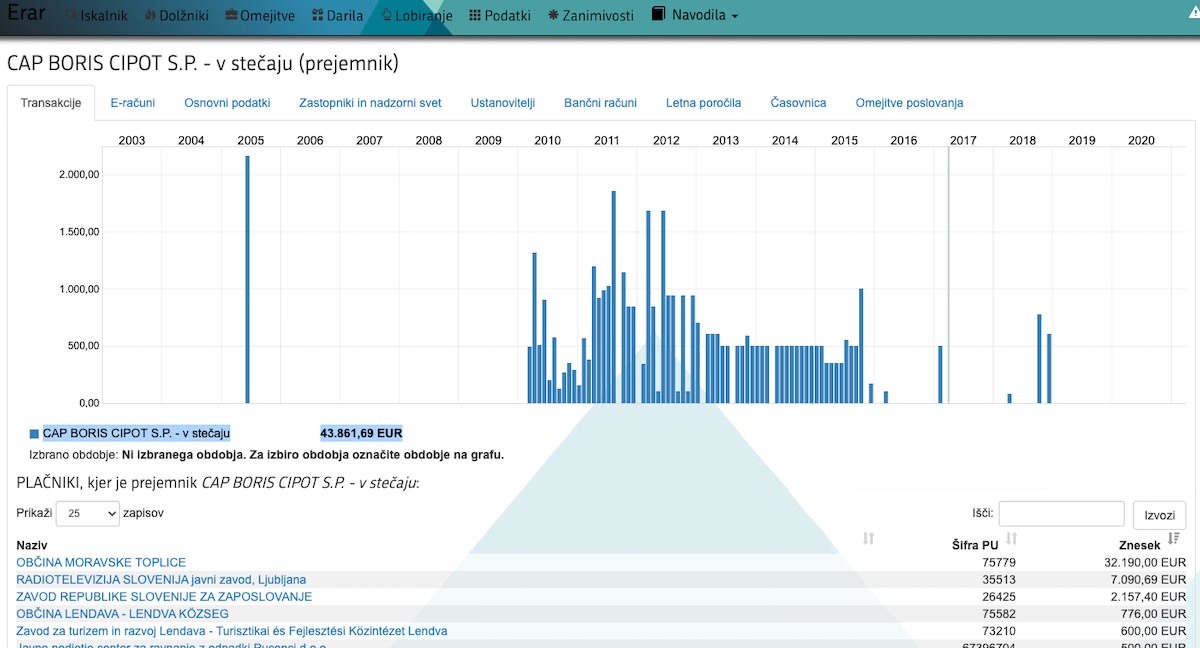Image resolution: width=1200 pixels, height=648 pixels.
Task: Click the Podatki grid icon
Action: pos(475,16)
